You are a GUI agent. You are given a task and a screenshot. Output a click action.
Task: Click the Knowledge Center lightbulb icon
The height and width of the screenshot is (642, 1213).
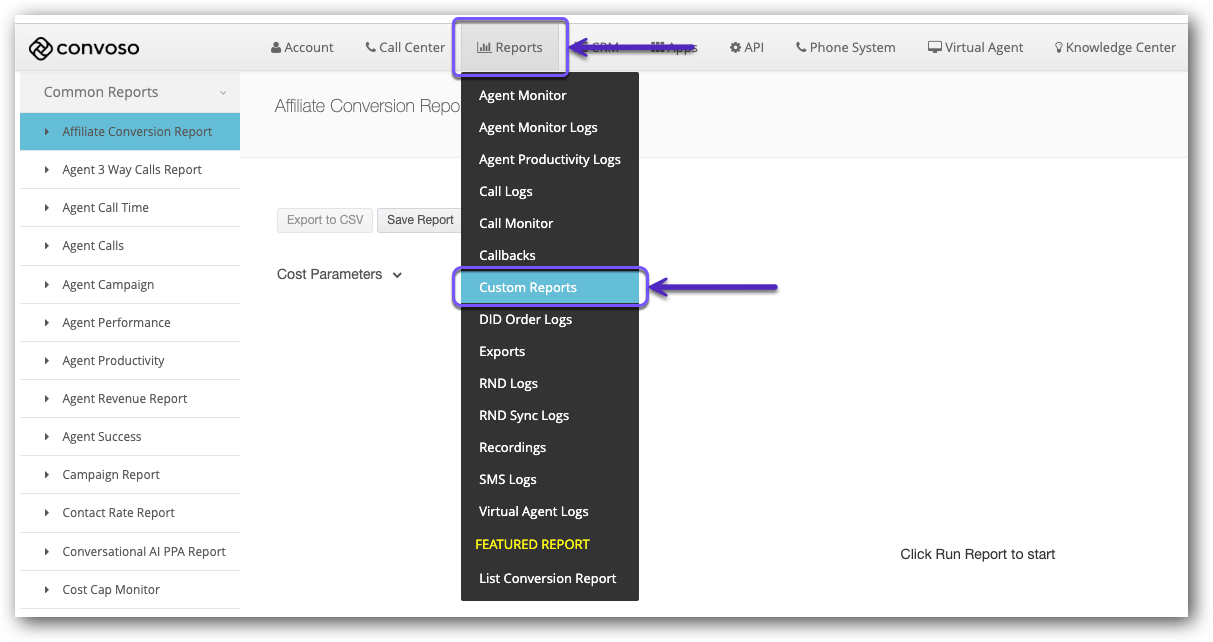click(1059, 47)
